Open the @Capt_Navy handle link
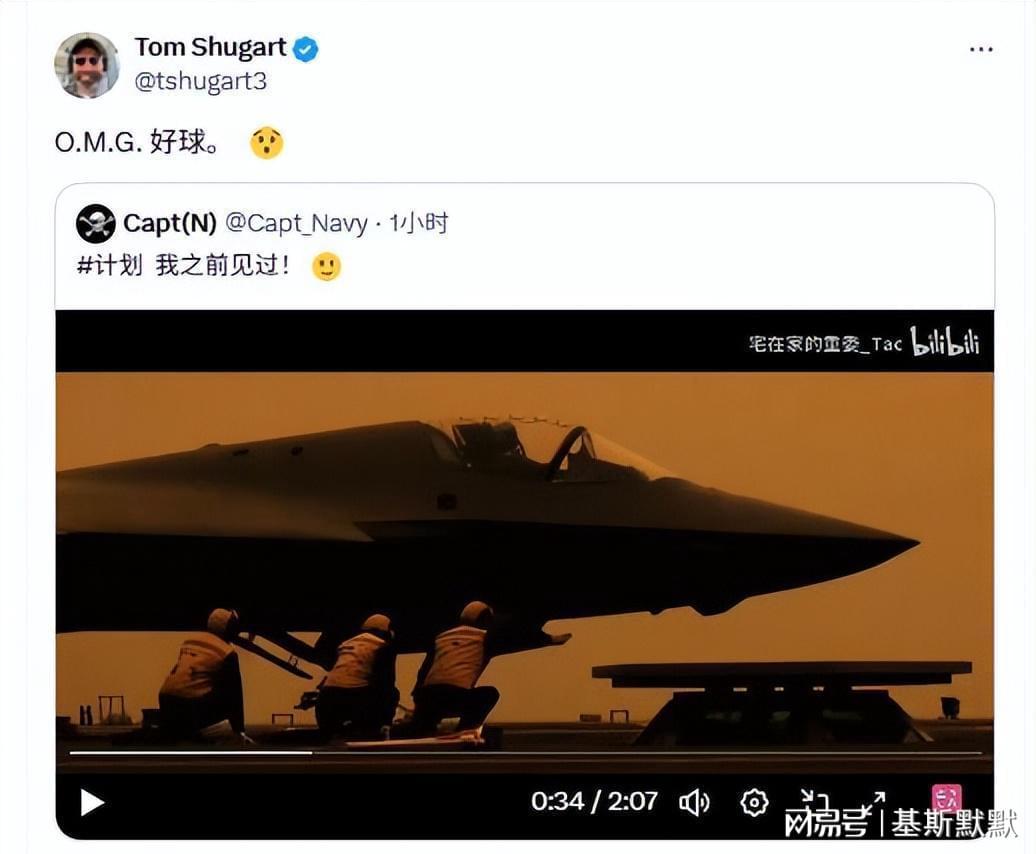The image size is (1036, 854). (296, 223)
